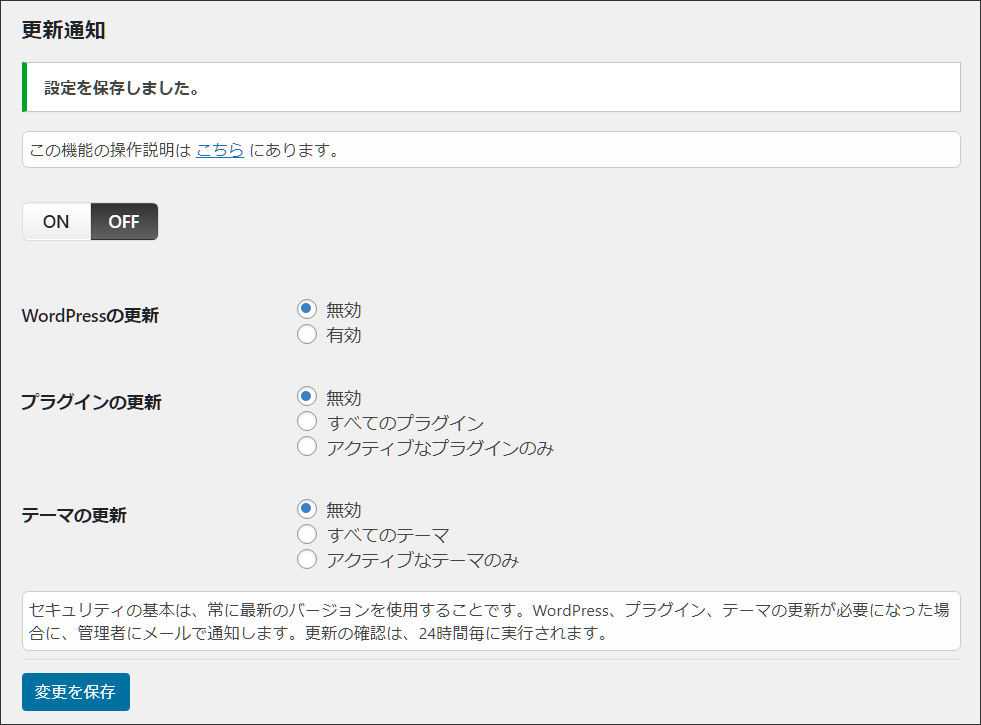981x725 pixels.
Task: Select 無効 under WordPressの更新
Action: click(x=307, y=310)
